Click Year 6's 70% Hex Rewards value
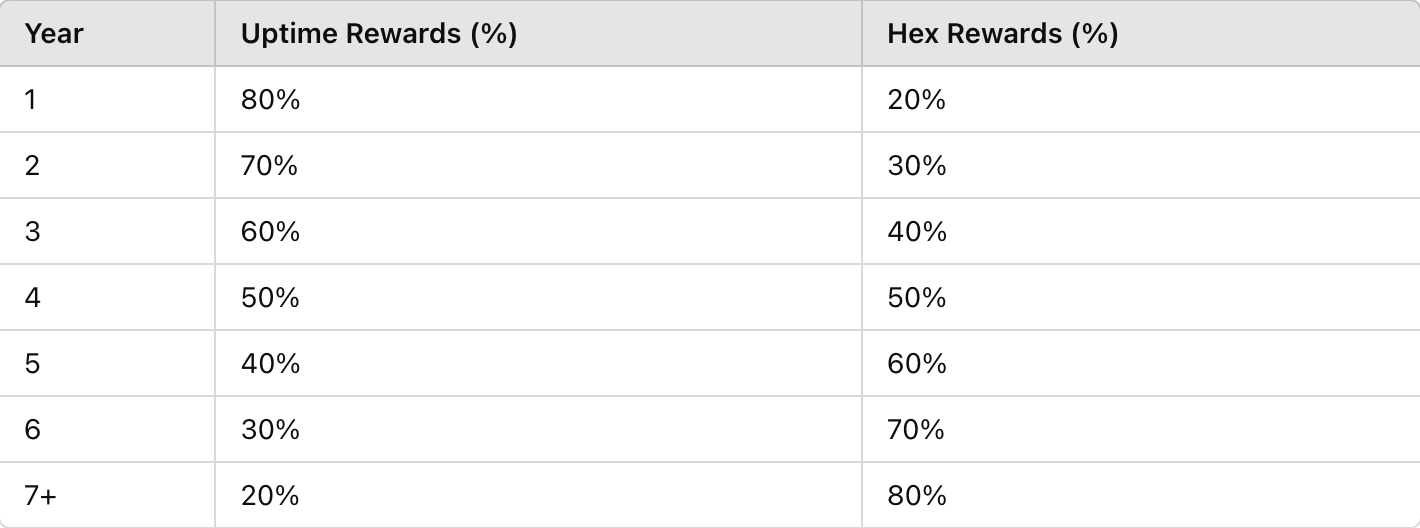The width and height of the screenshot is (1420, 528). click(x=916, y=430)
